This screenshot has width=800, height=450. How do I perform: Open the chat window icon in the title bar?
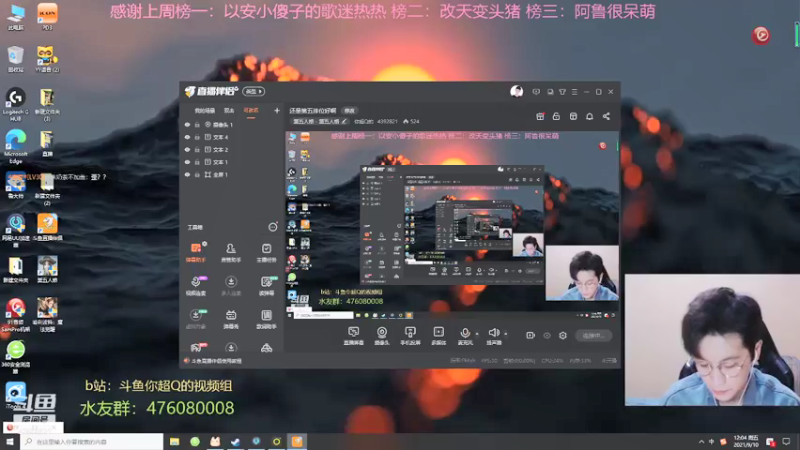(549, 92)
